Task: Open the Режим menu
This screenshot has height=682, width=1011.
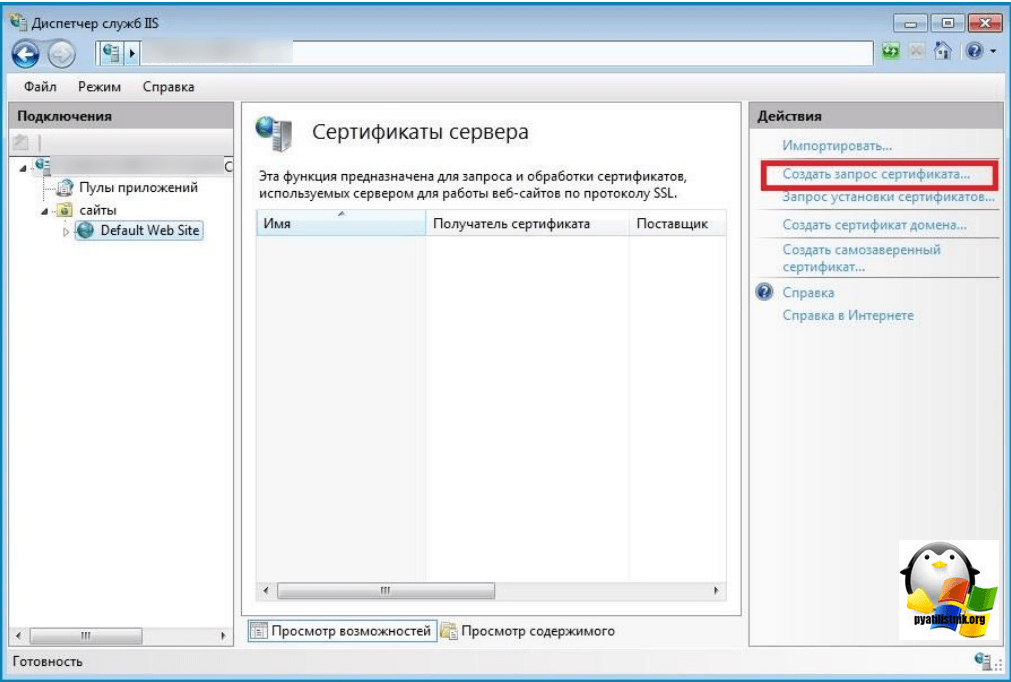Action: tap(99, 88)
